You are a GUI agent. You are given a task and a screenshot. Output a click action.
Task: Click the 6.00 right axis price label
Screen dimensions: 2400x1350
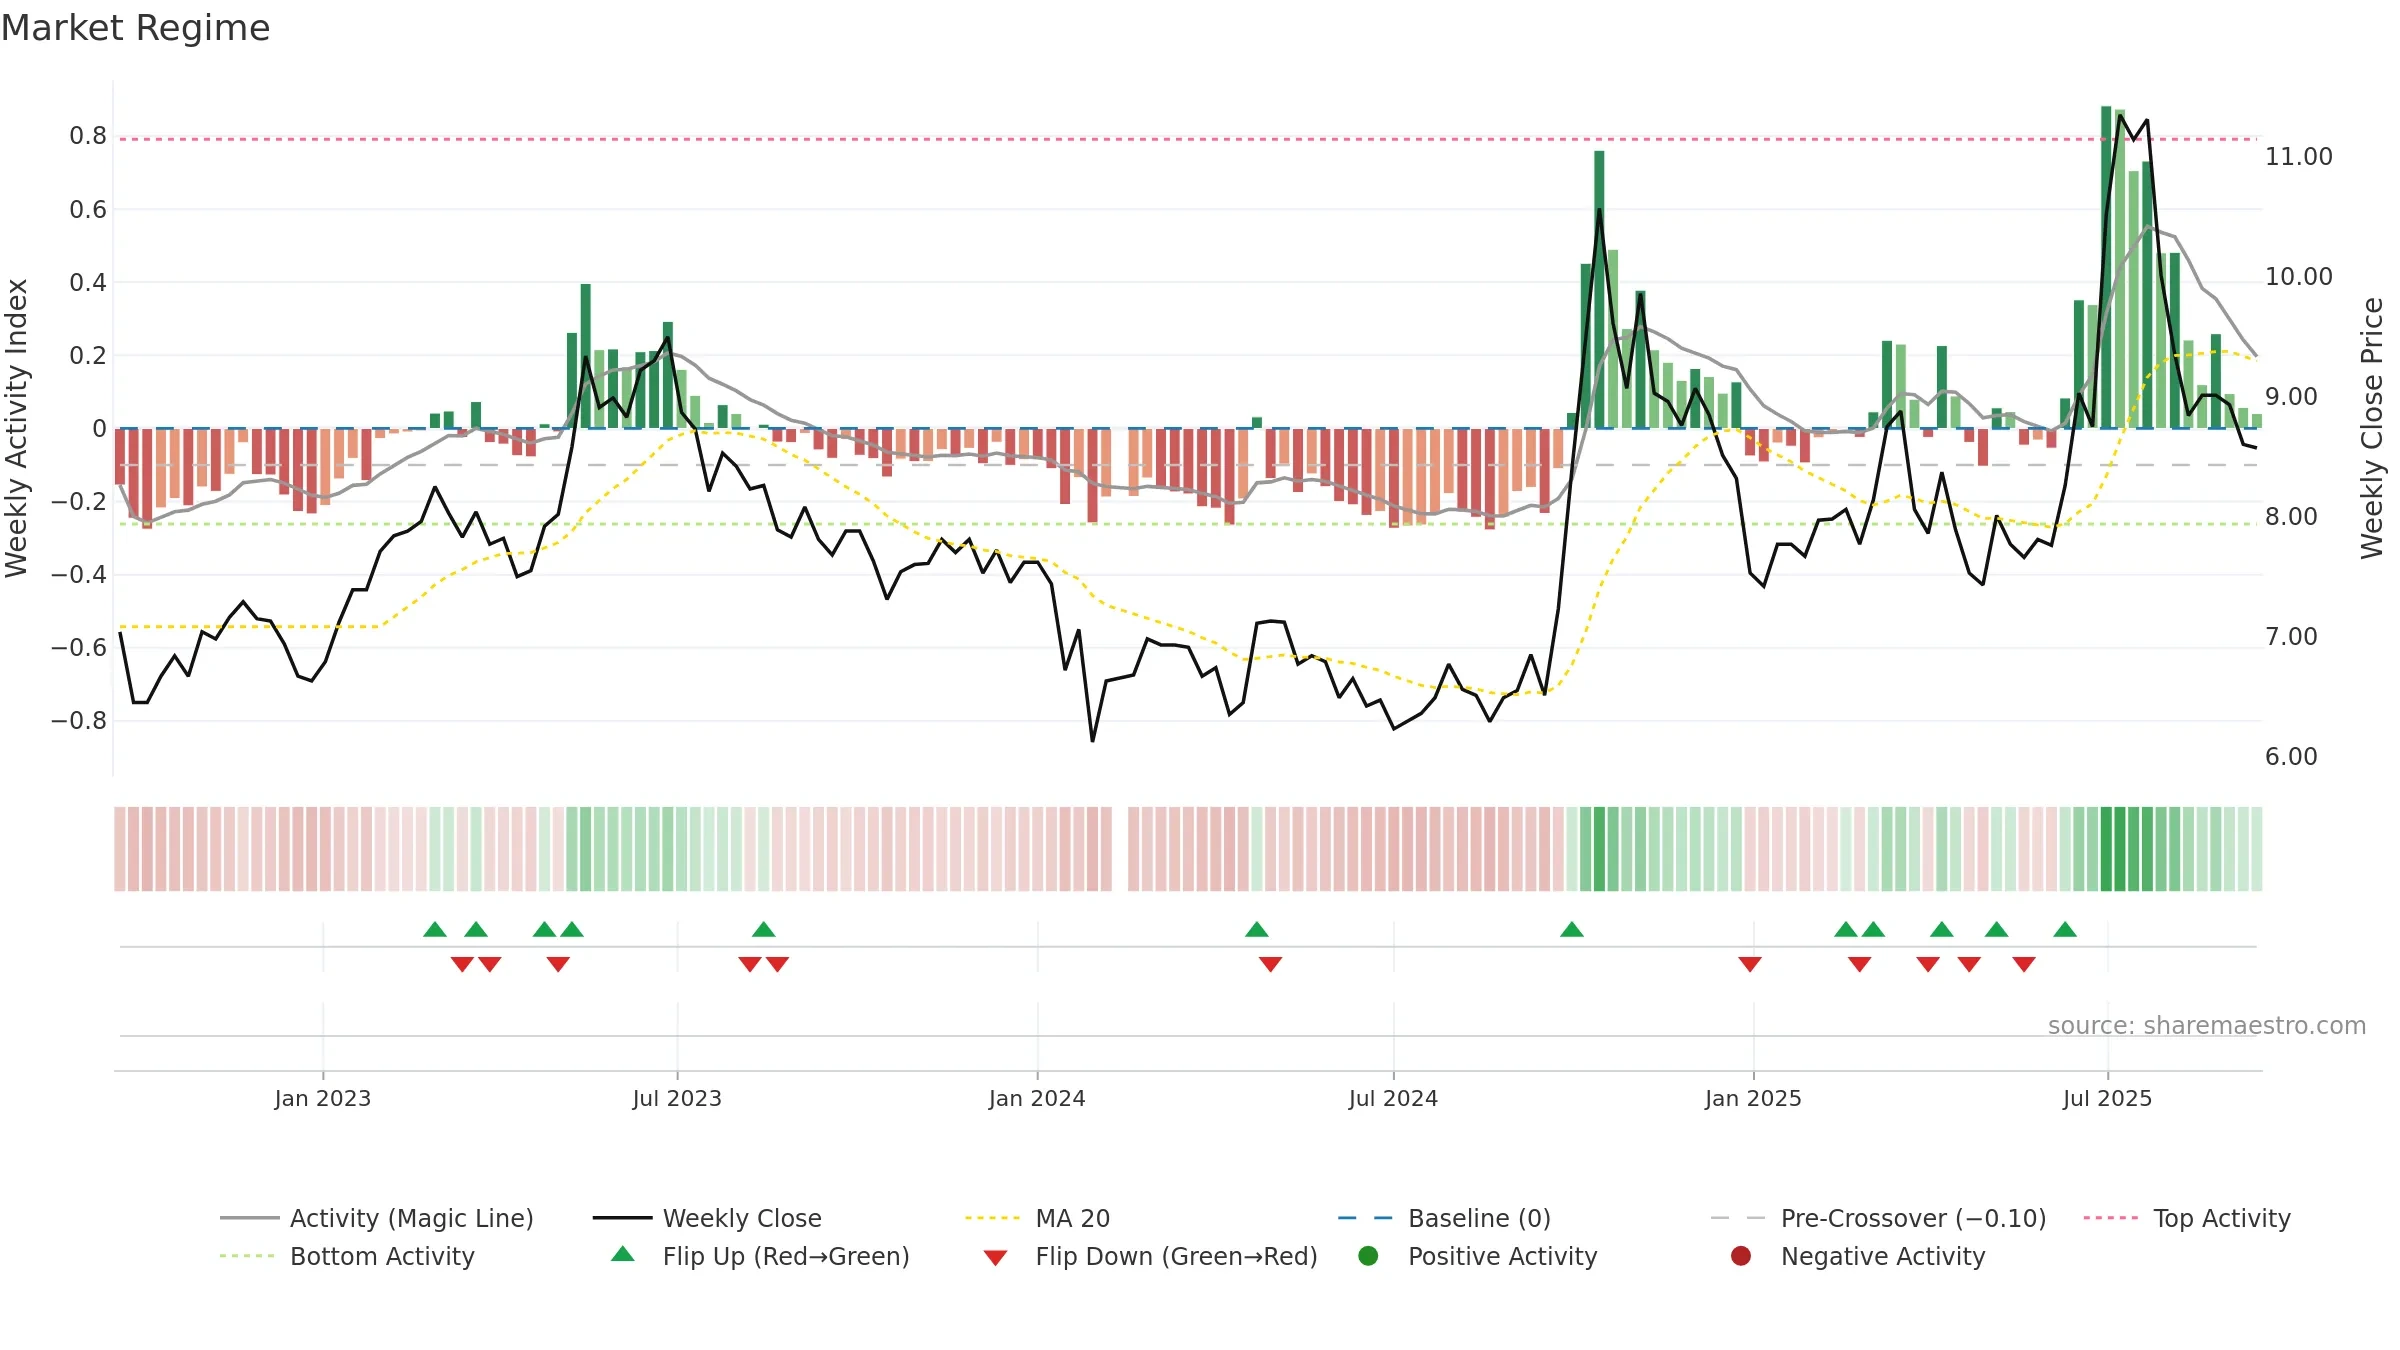pos(2291,757)
